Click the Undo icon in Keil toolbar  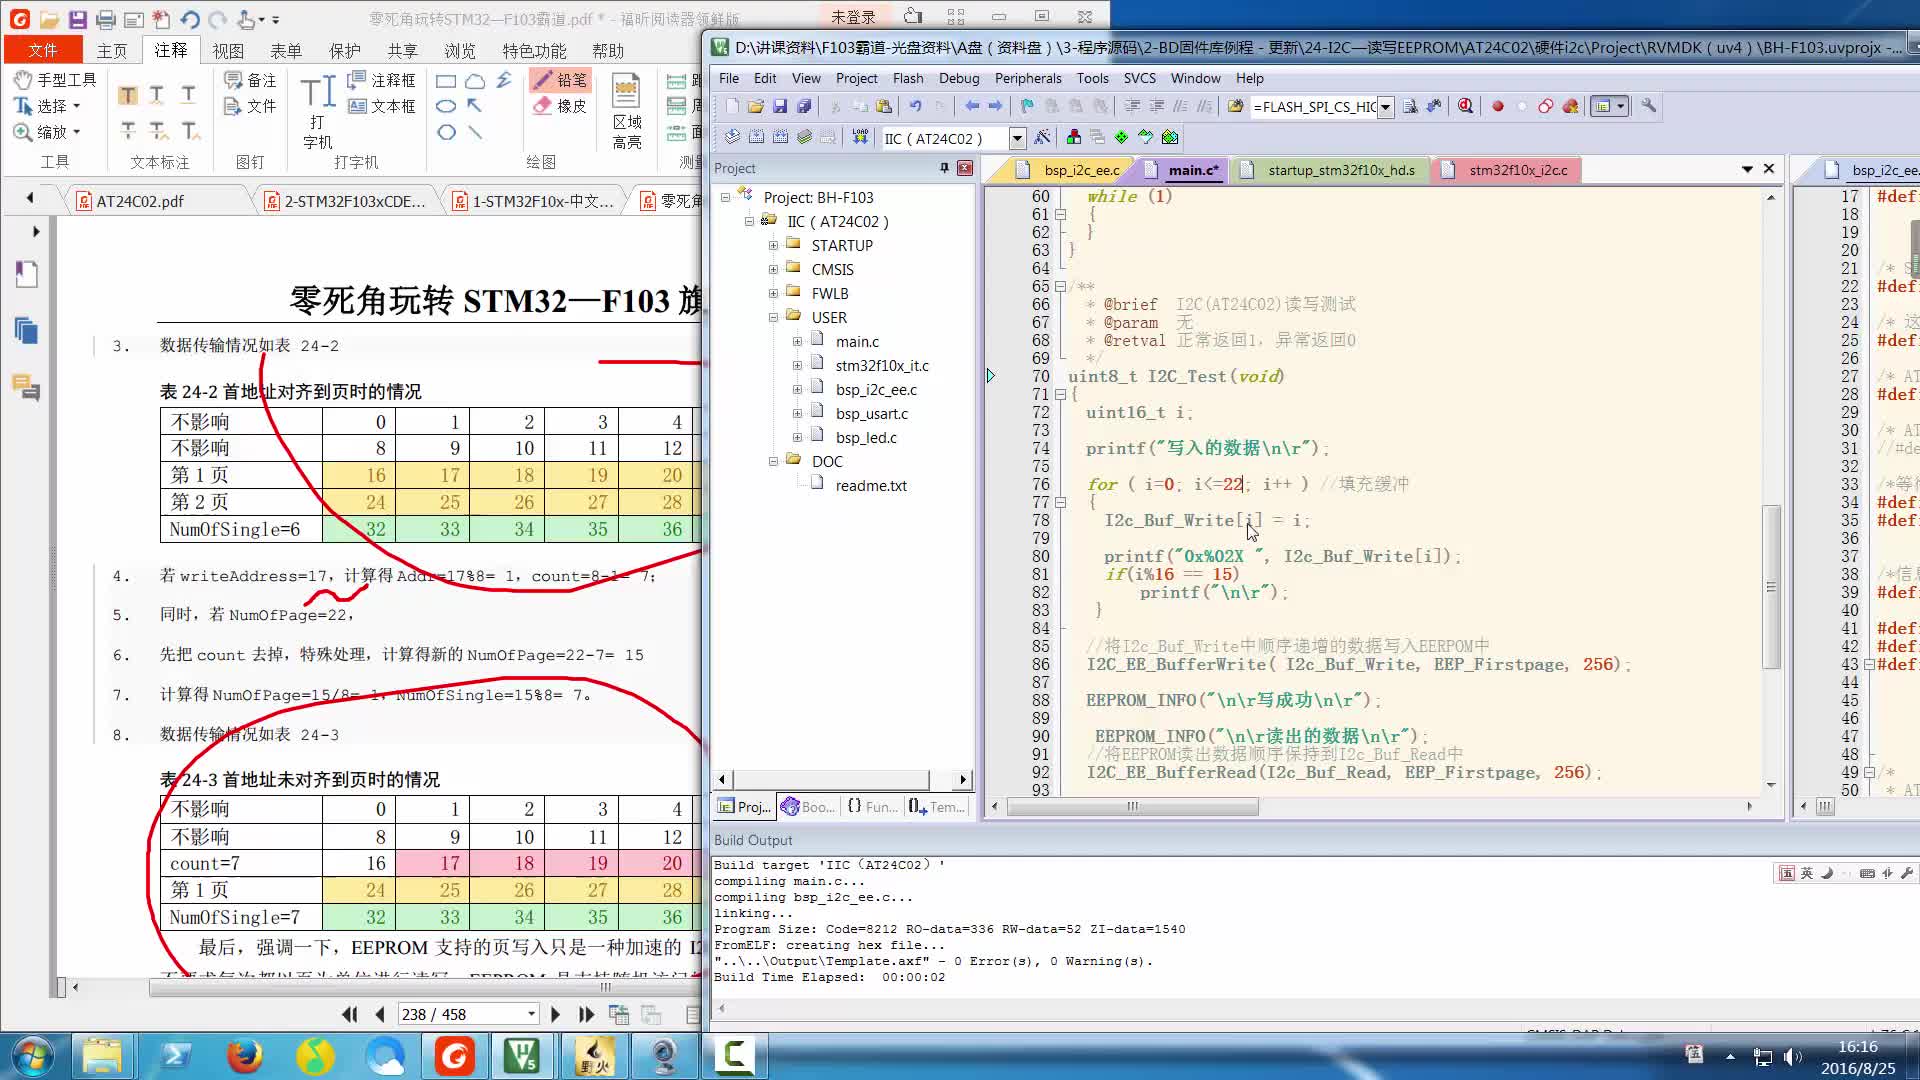915,106
